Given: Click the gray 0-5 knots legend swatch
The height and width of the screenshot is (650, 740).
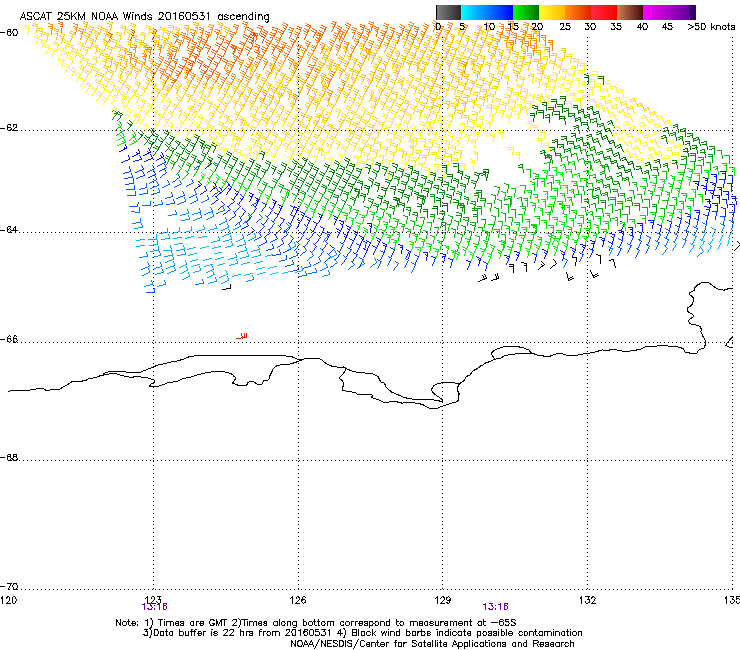Looking at the screenshot, I should tap(448, 12).
